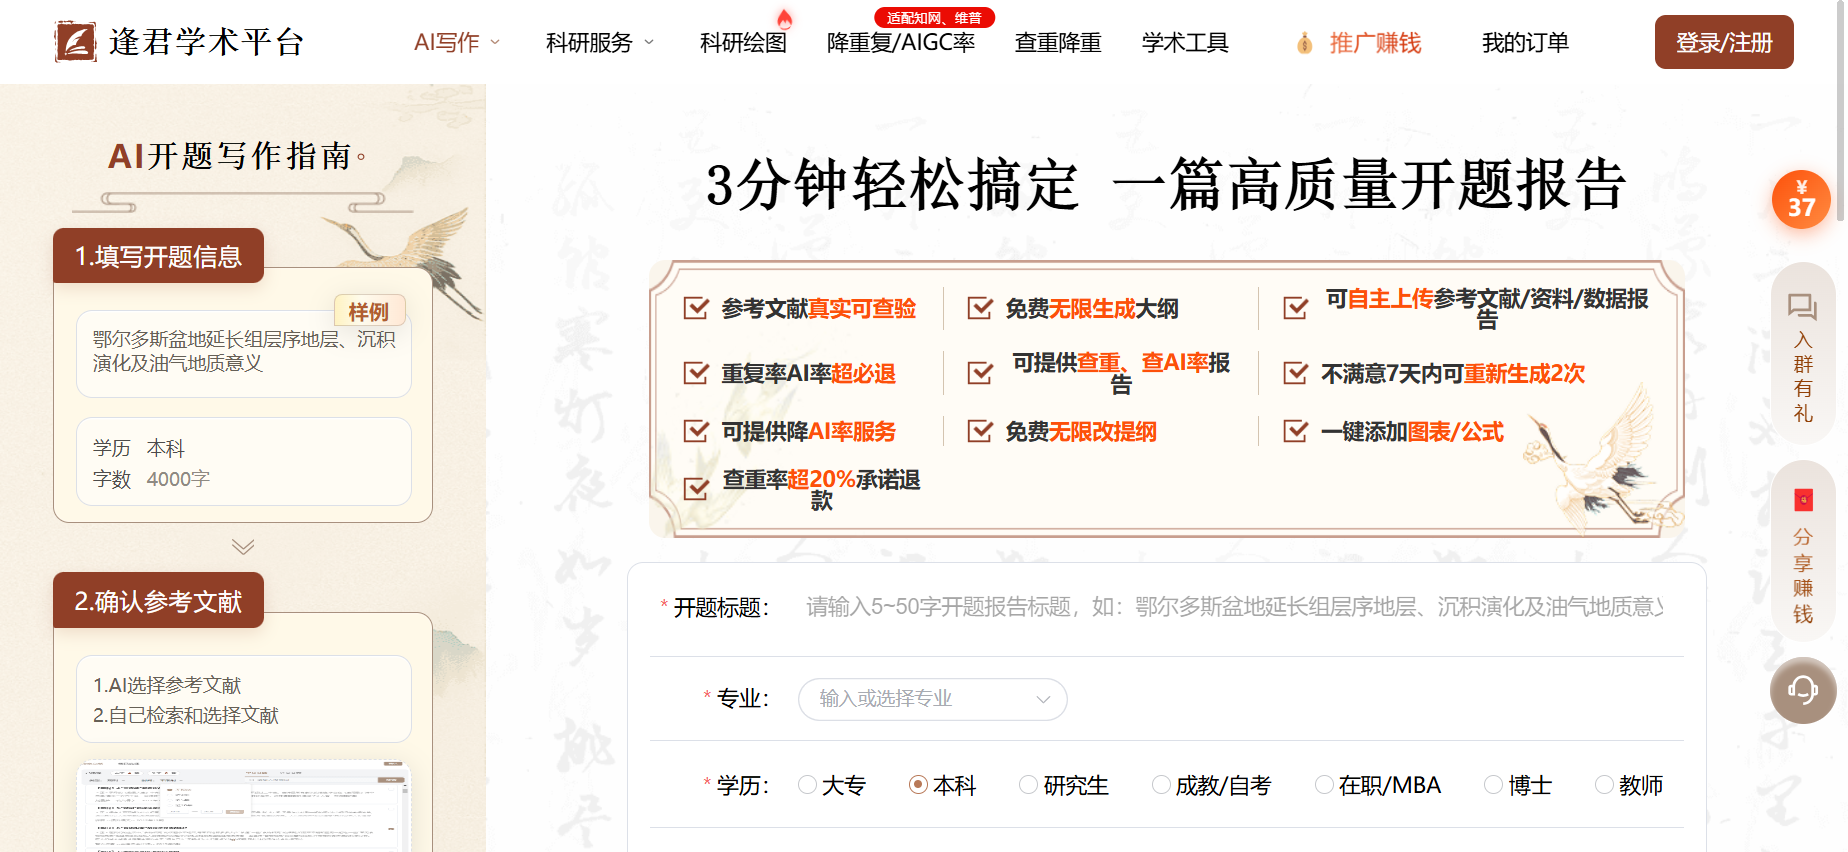Click the 逢君学术平台 logo icon

point(76,42)
